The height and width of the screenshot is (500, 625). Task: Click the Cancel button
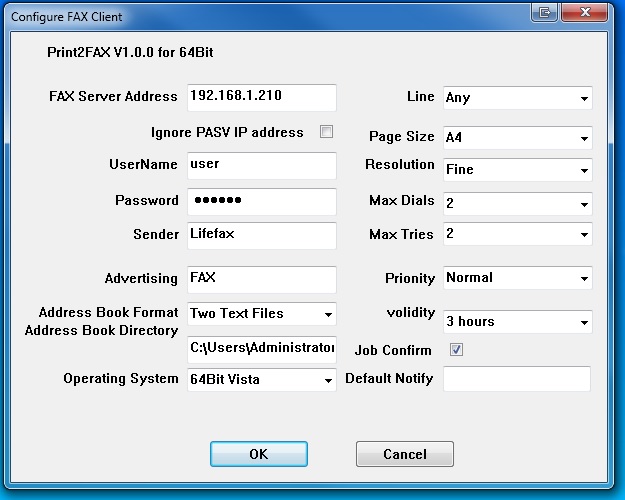405,454
